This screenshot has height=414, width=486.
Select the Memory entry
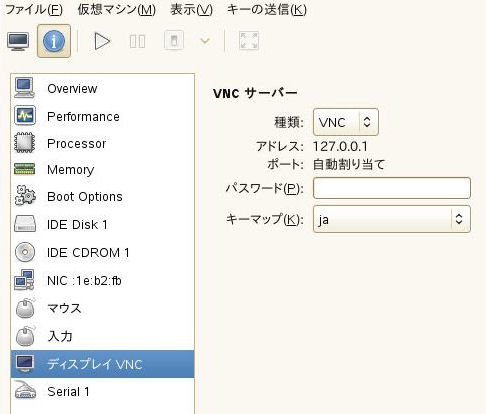(102, 169)
